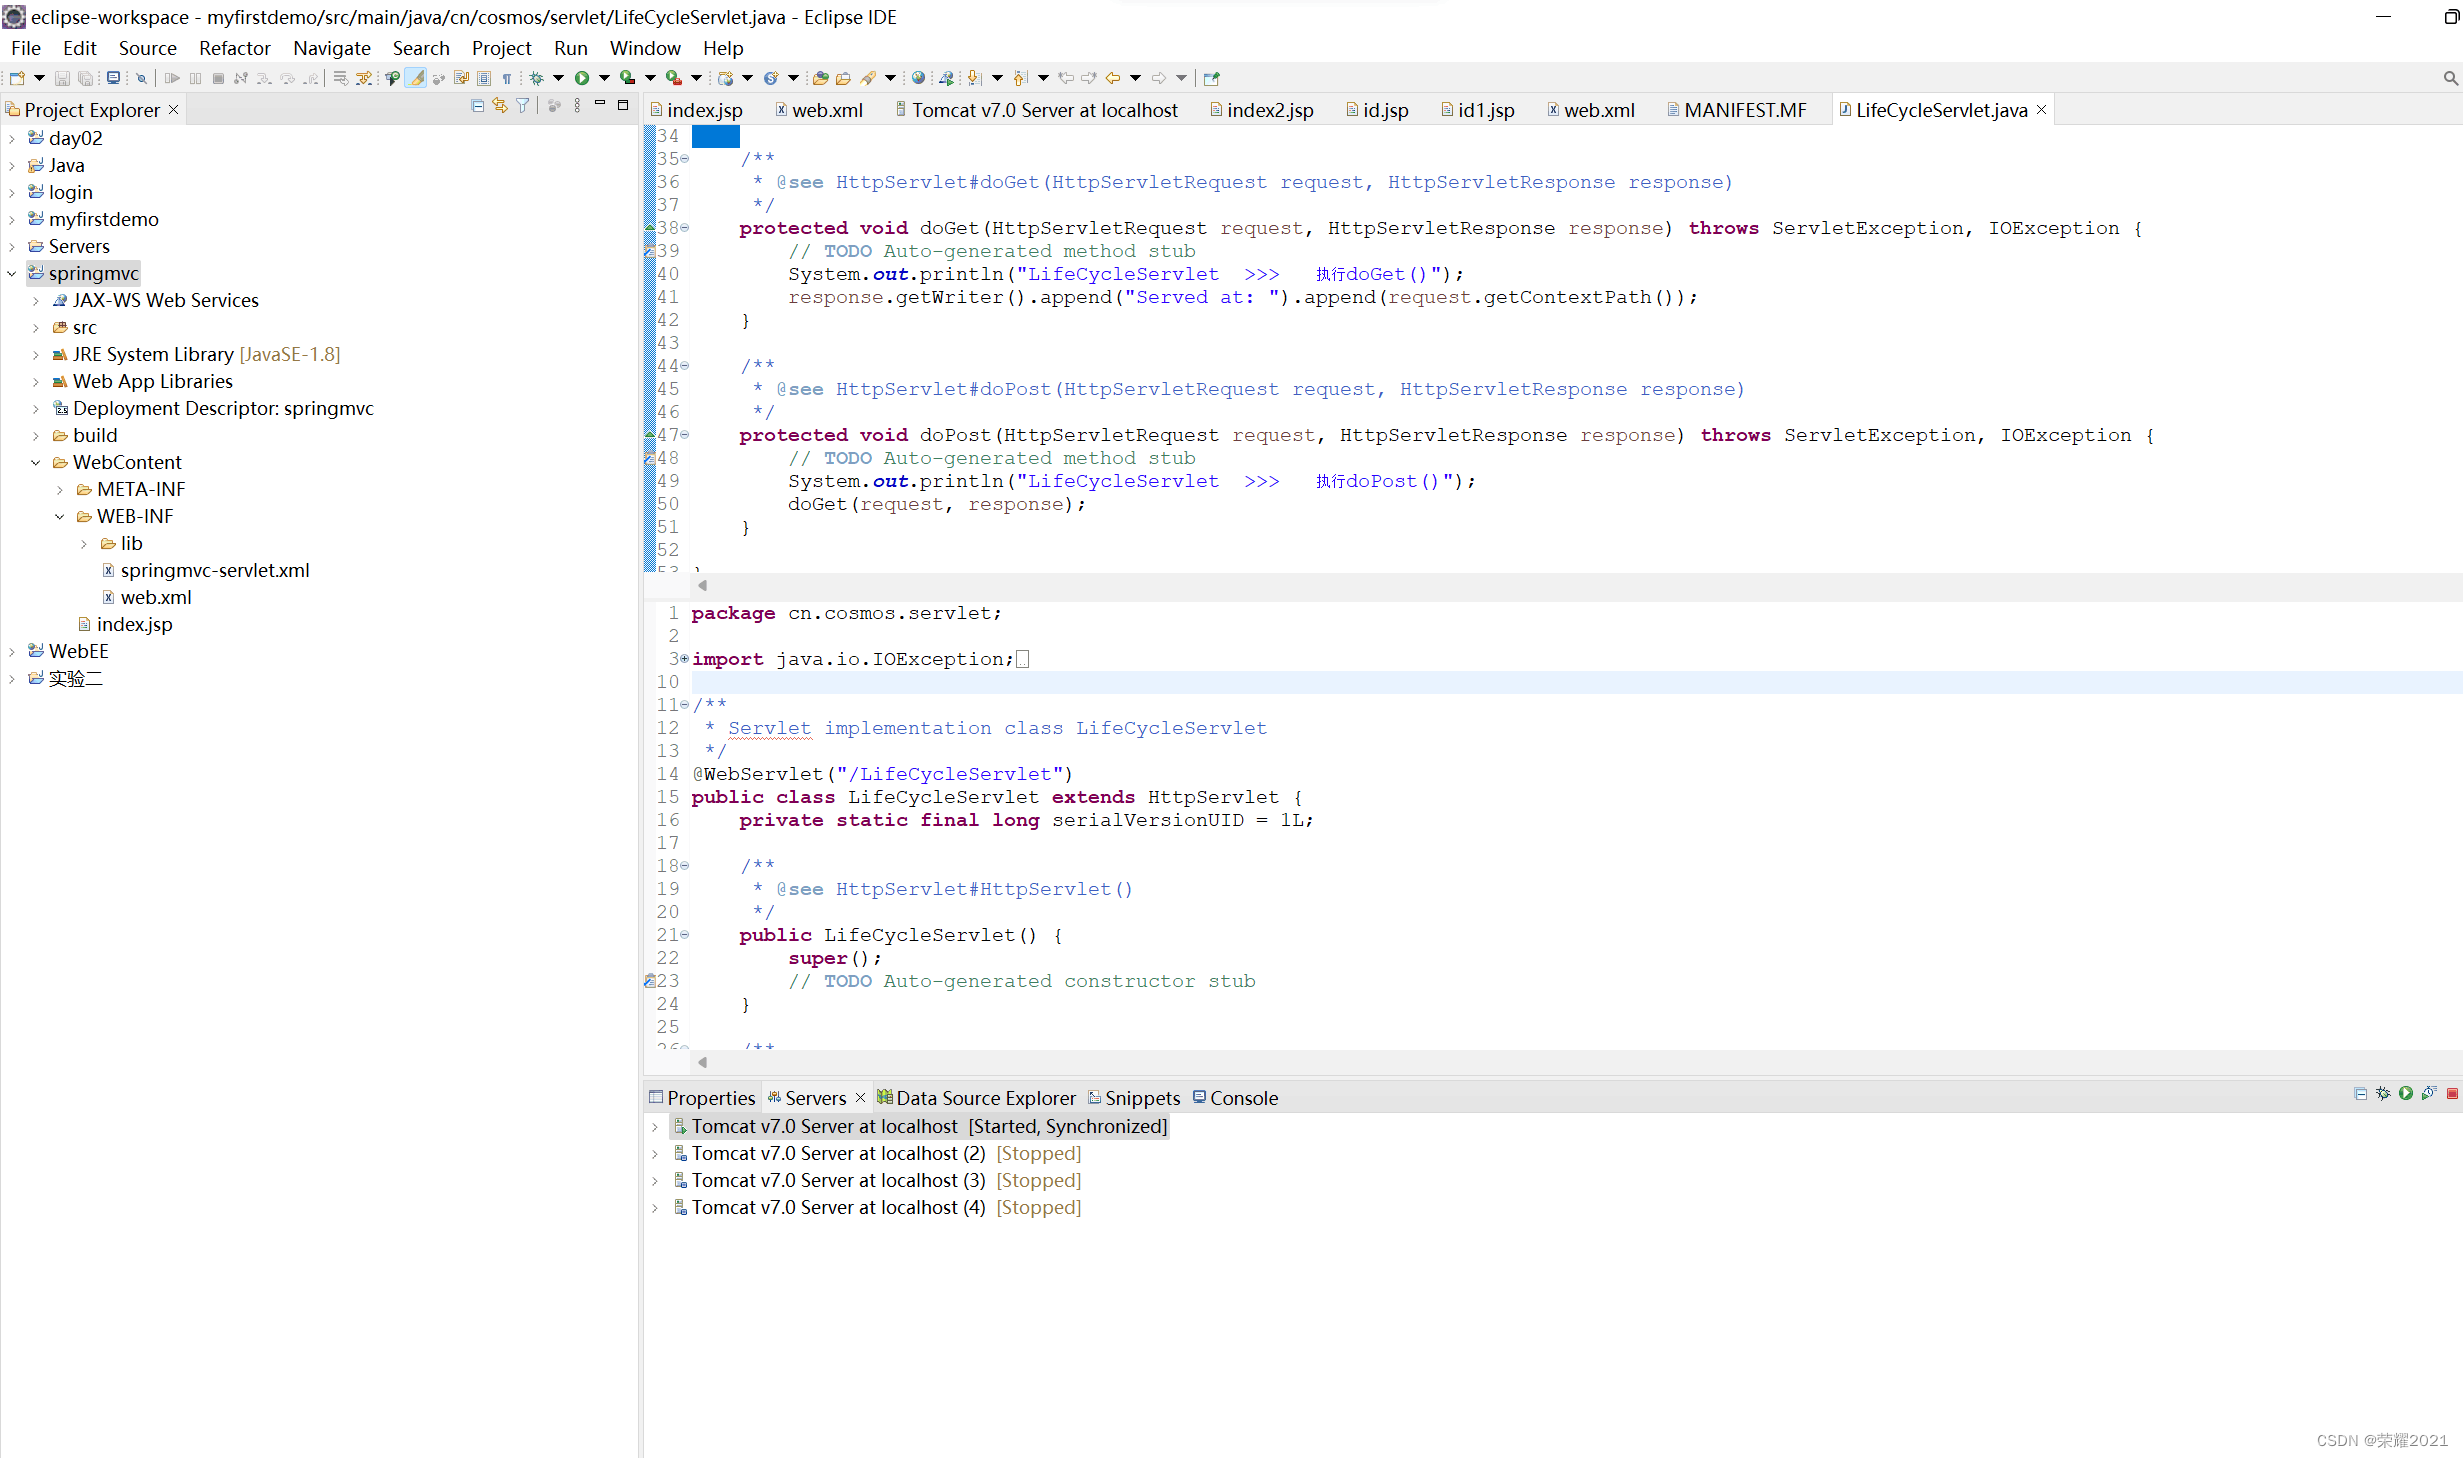Screen dimensions: 2463x1458
Task: Switch to the Console tab
Action: point(1235,1098)
